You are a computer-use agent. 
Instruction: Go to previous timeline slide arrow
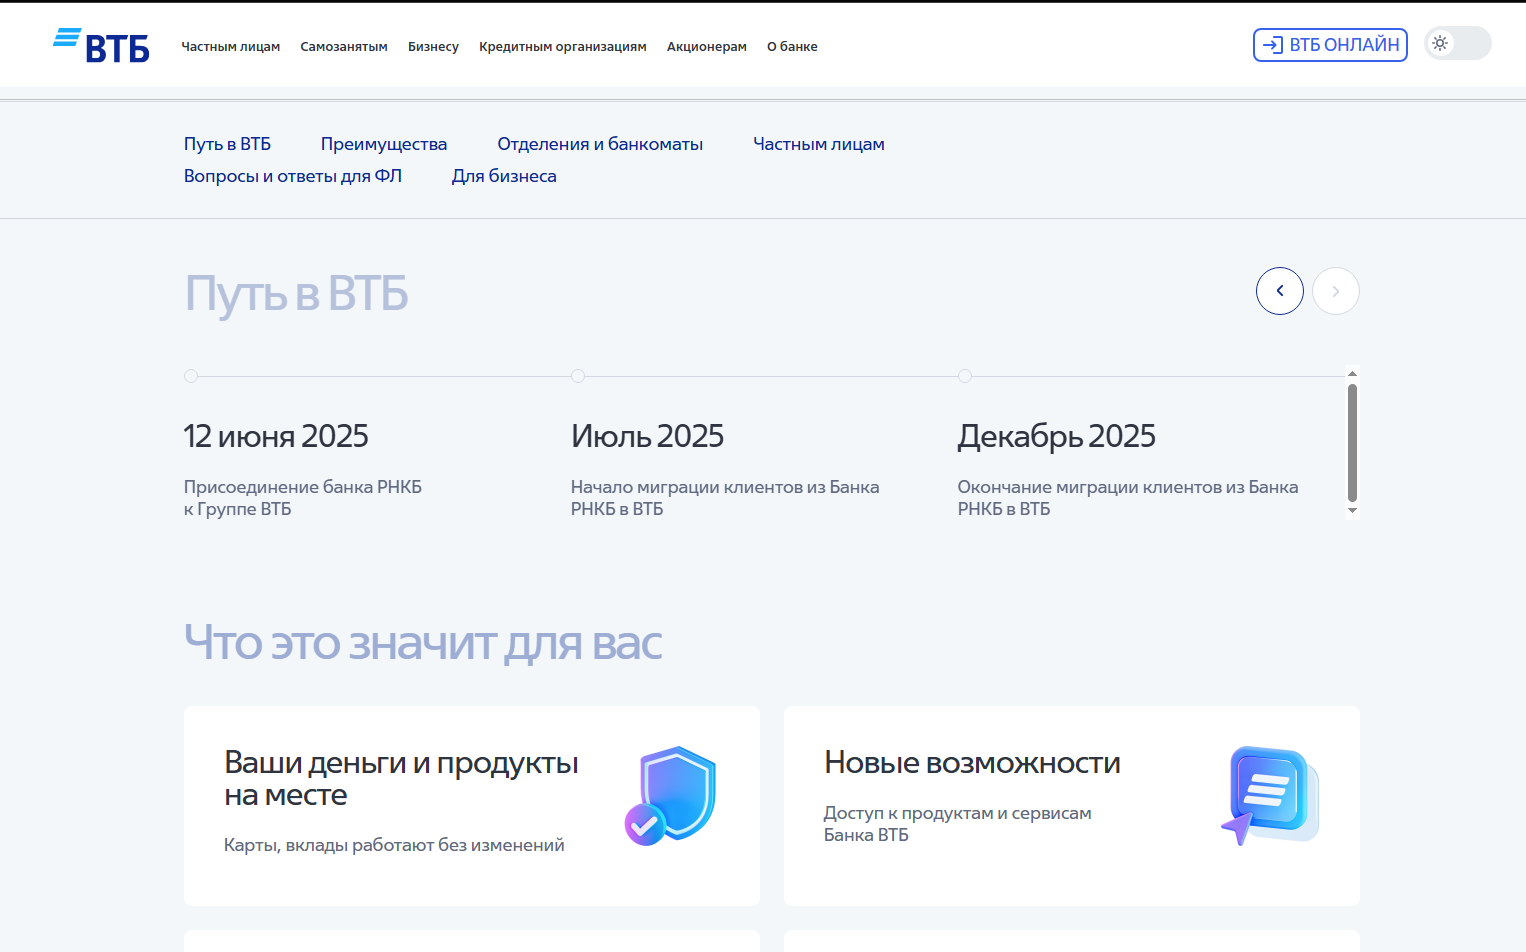1280,291
